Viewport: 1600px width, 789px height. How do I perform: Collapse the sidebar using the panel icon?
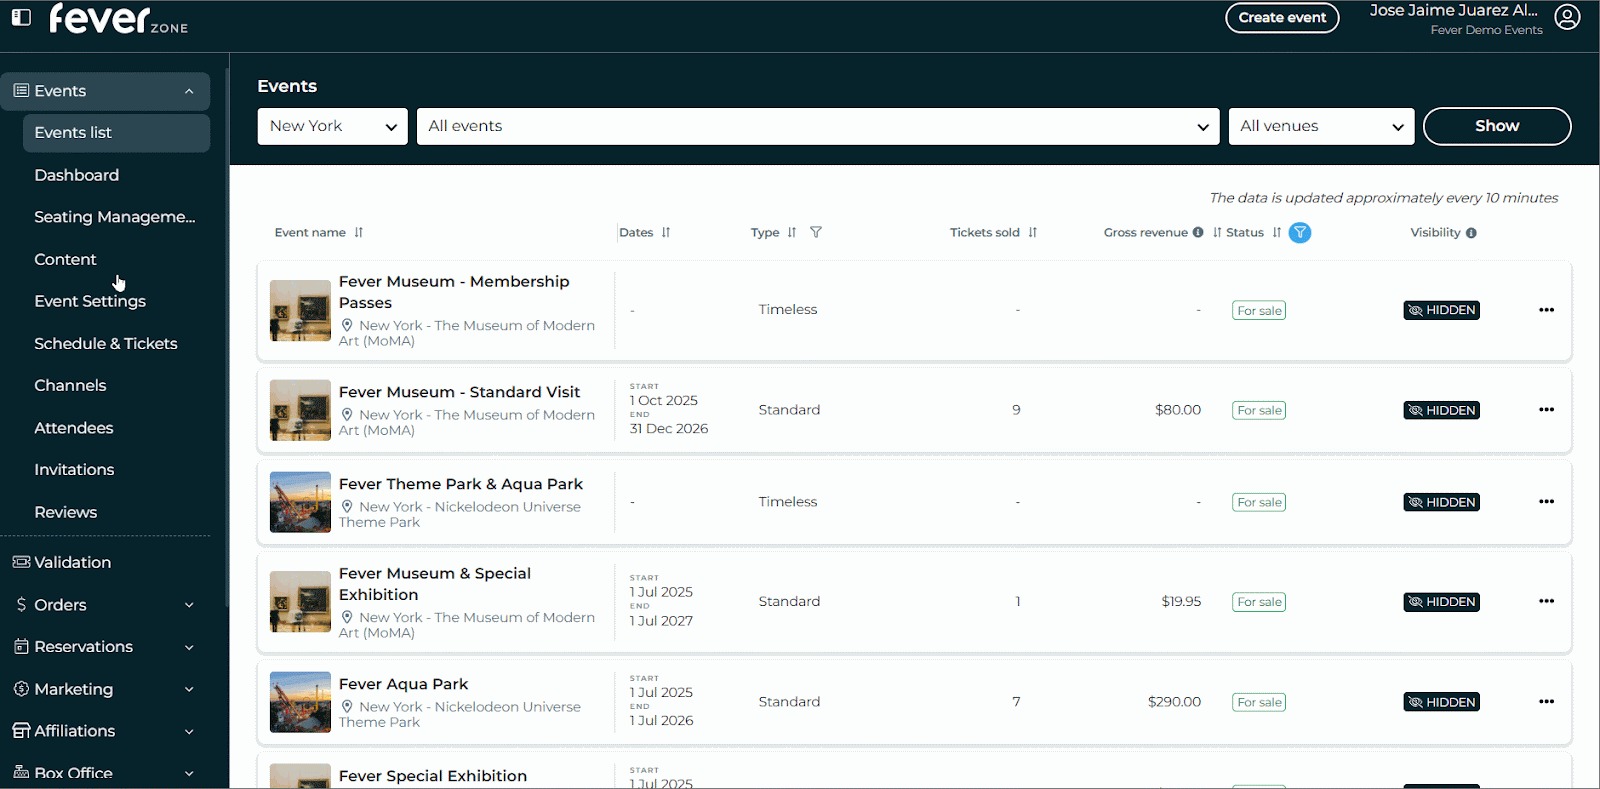(21, 17)
